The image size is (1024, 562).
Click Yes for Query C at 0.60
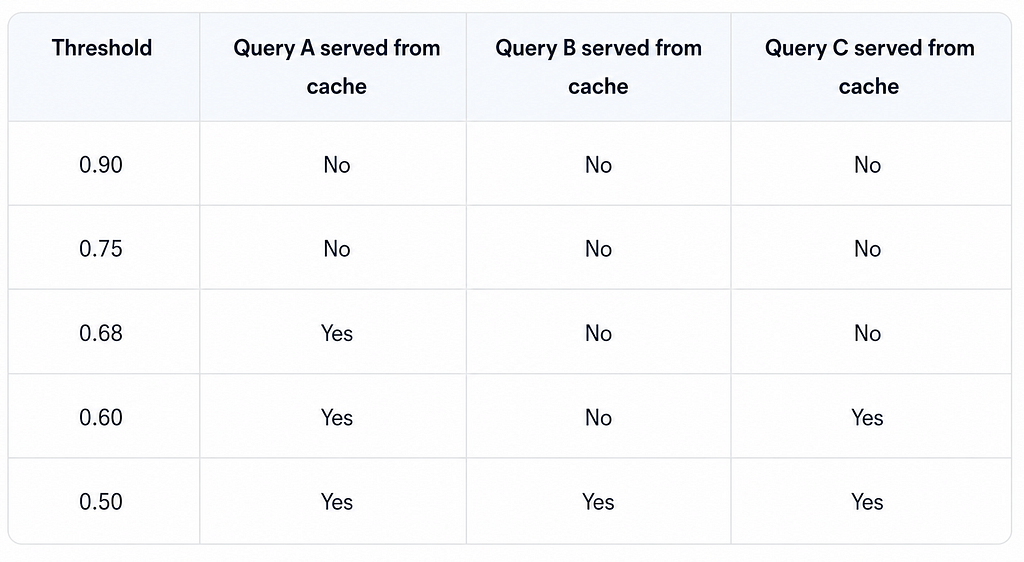click(867, 417)
